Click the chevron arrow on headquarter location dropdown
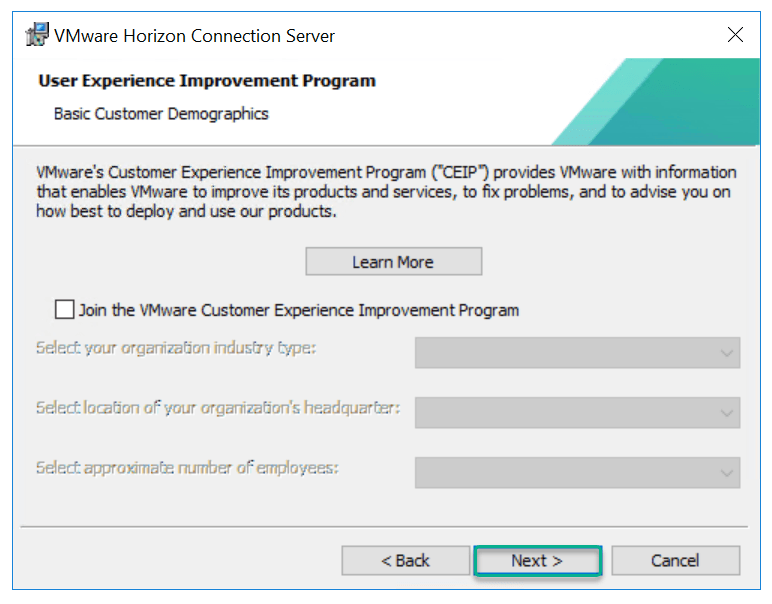The image size is (772, 604). (x=725, y=412)
